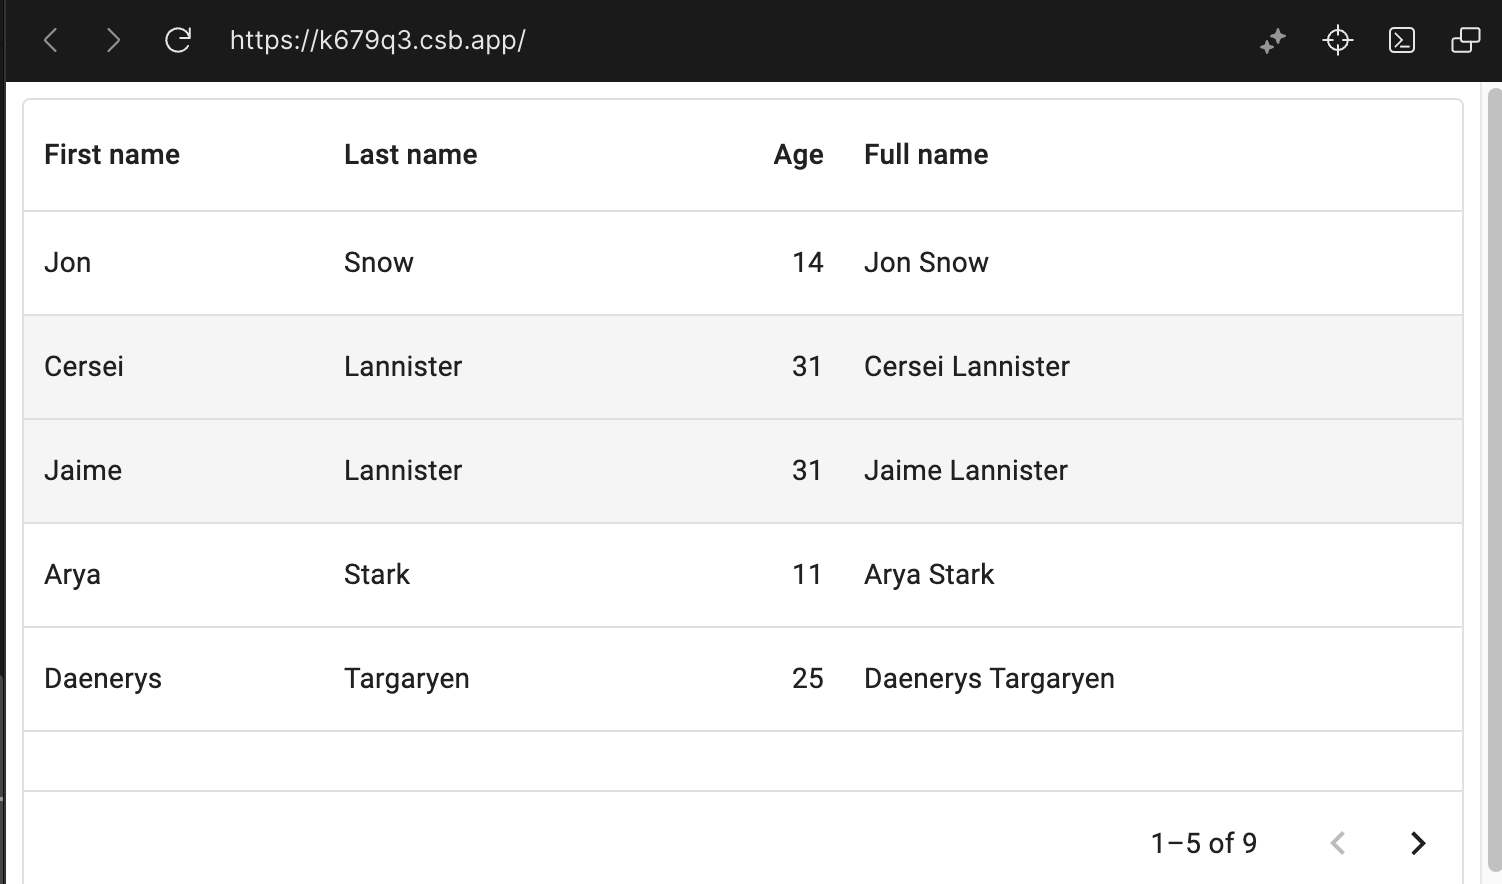
Task: Sort by Age column header
Action: (x=798, y=154)
